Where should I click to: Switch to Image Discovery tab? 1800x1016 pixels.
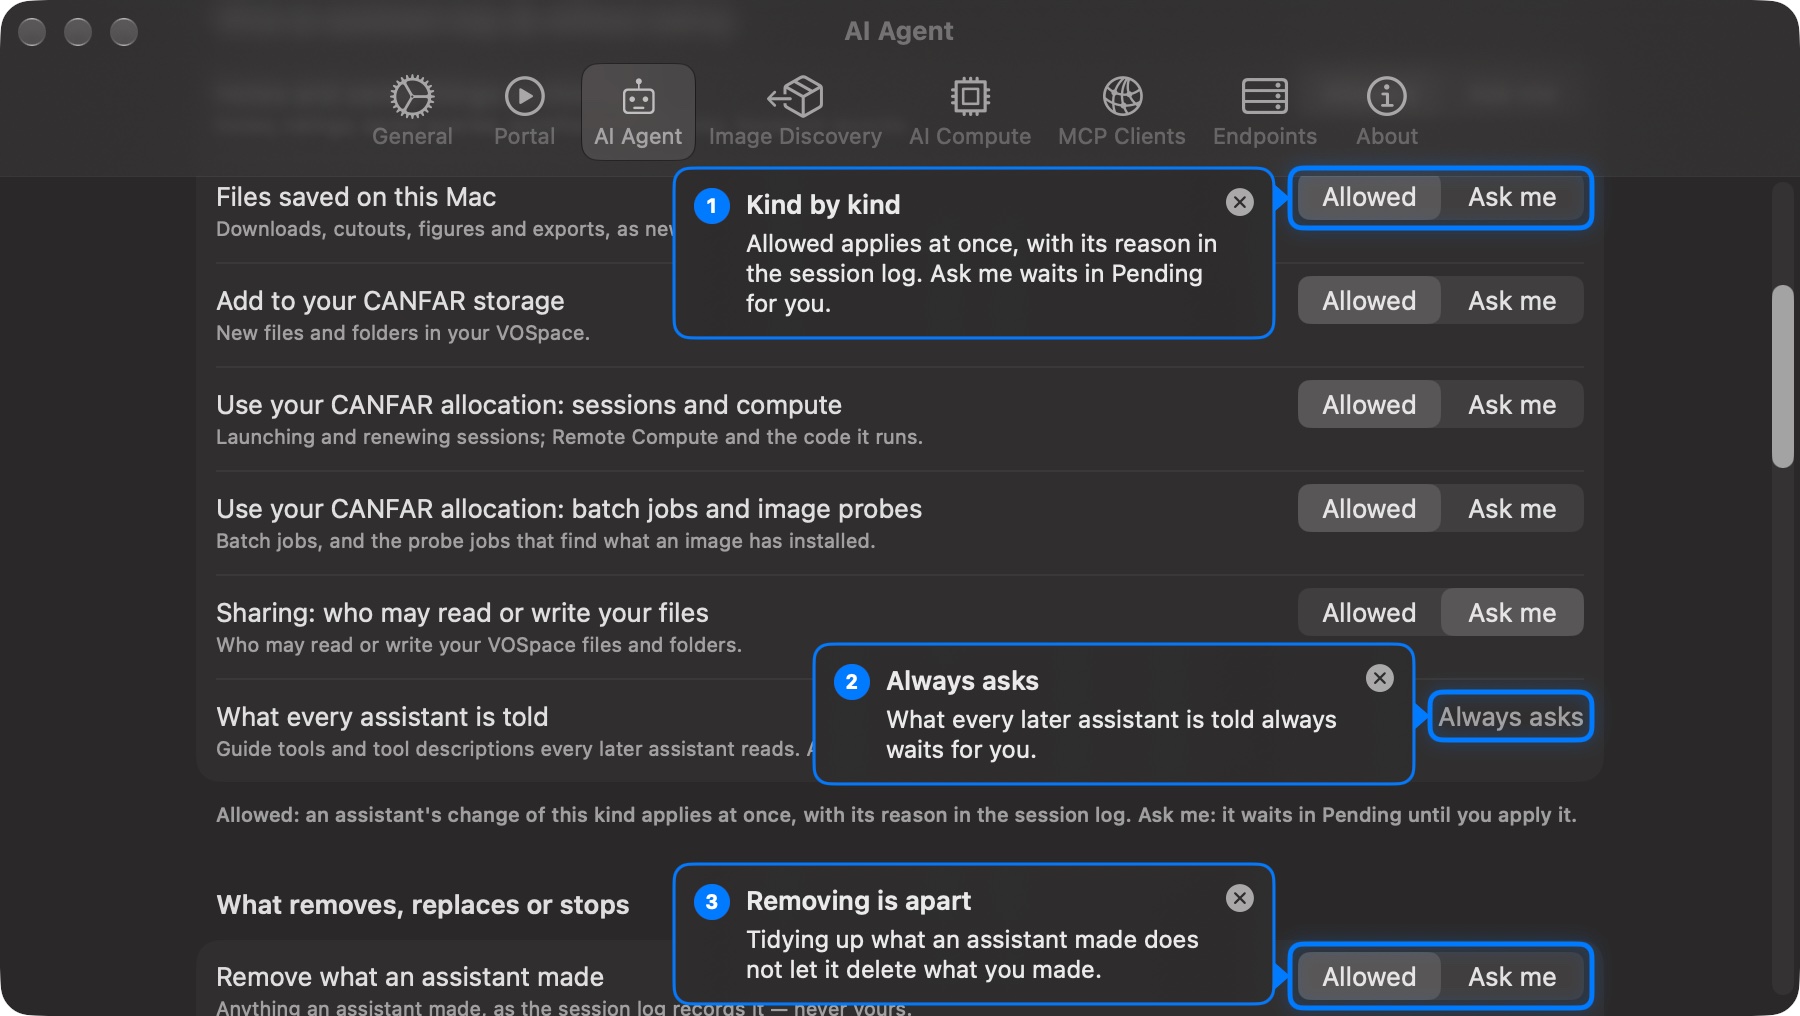click(795, 111)
